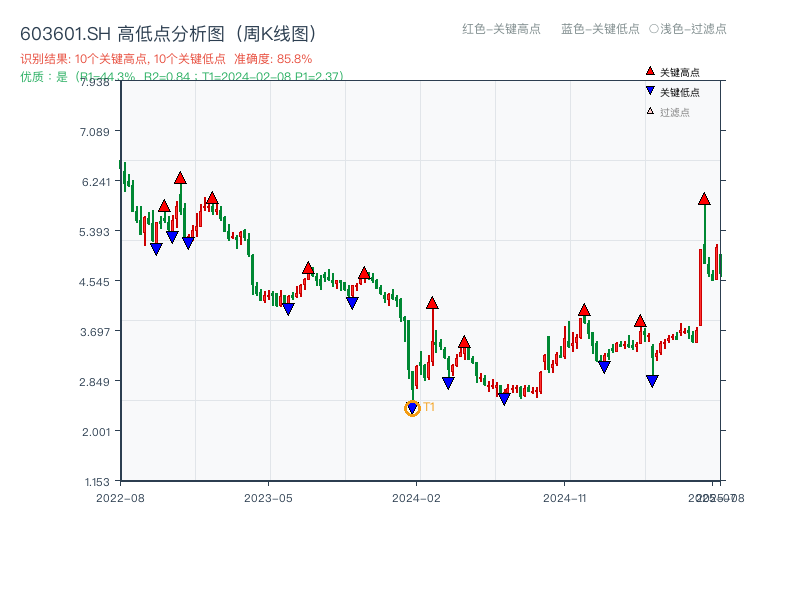Click the red 关键高点 triangle in legend
Viewport: 800px width, 600px height.
[x=650, y=71]
